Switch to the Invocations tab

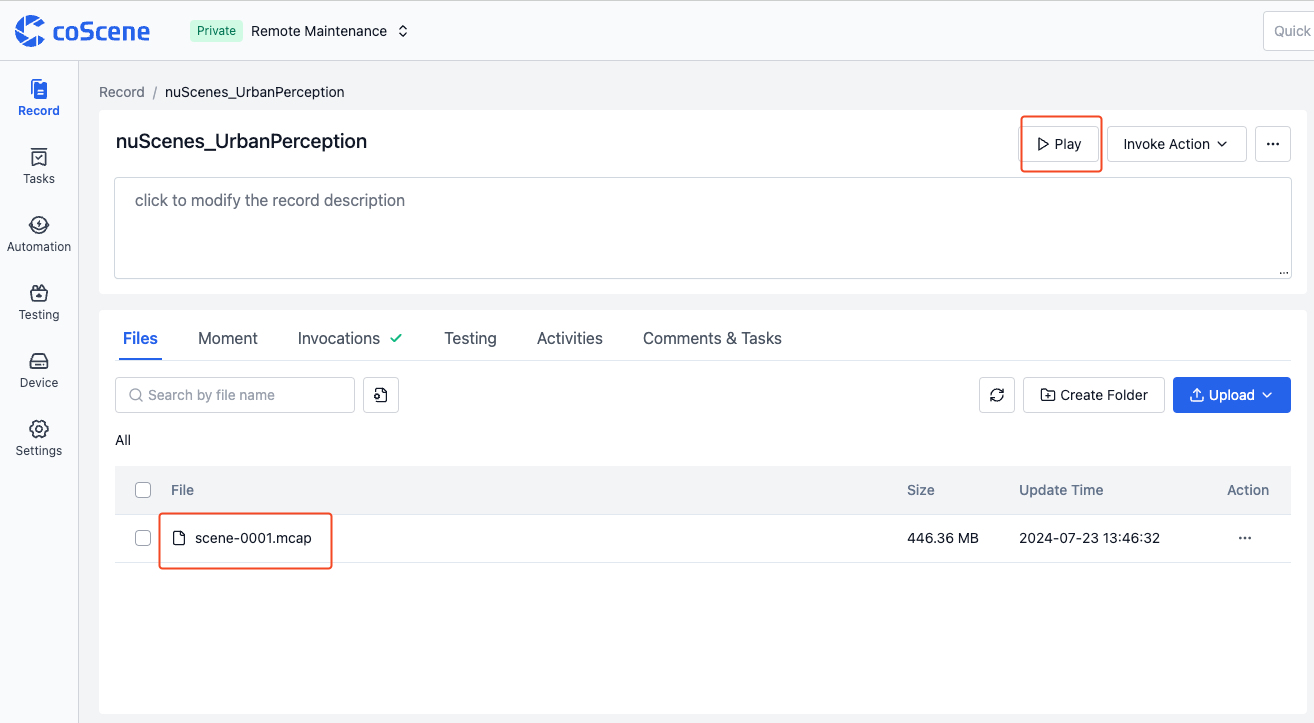tap(339, 338)
